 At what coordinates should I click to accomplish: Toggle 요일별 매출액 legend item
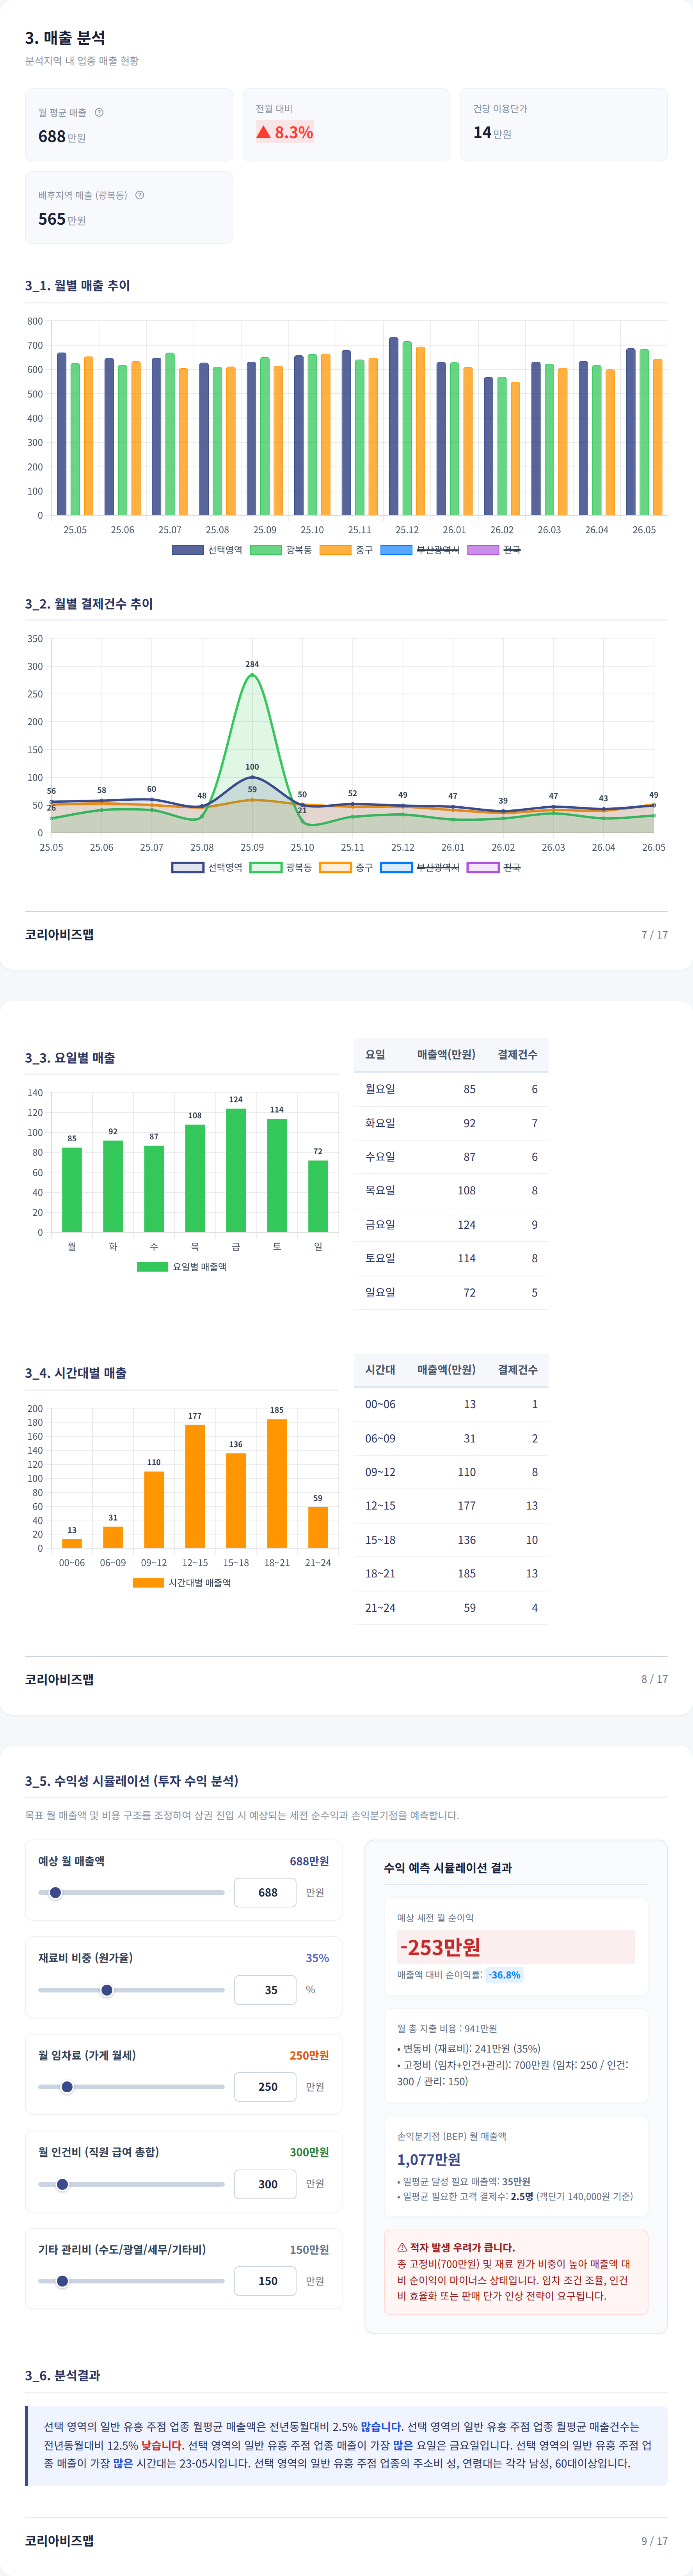point(182,1267)
